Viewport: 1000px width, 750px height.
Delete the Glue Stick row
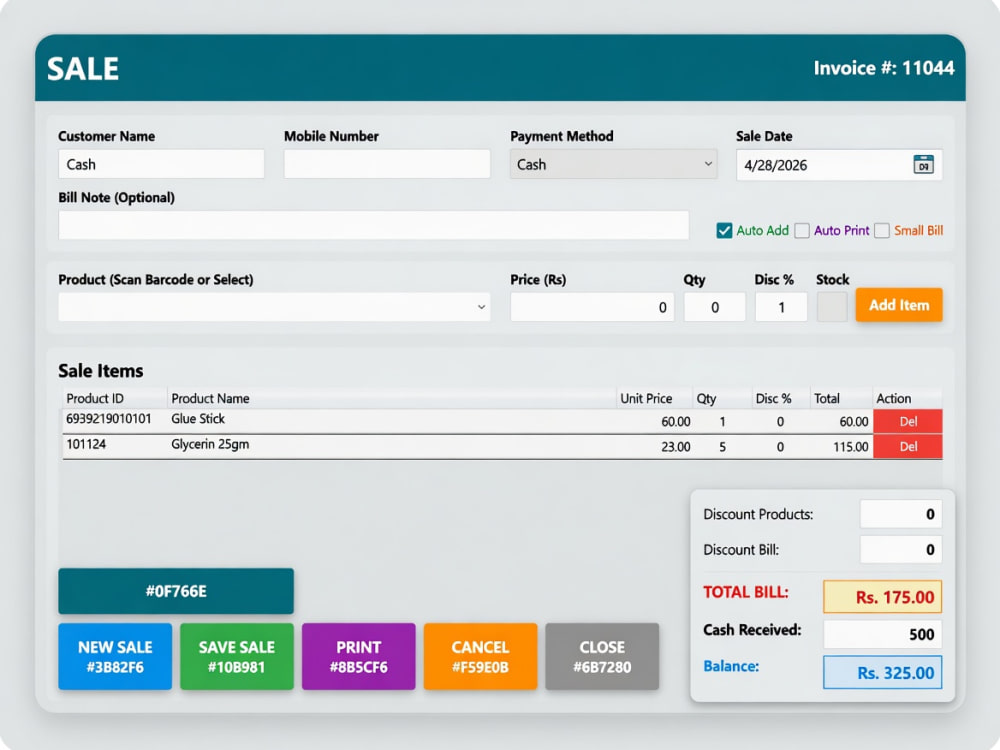[x=908, y=422]
